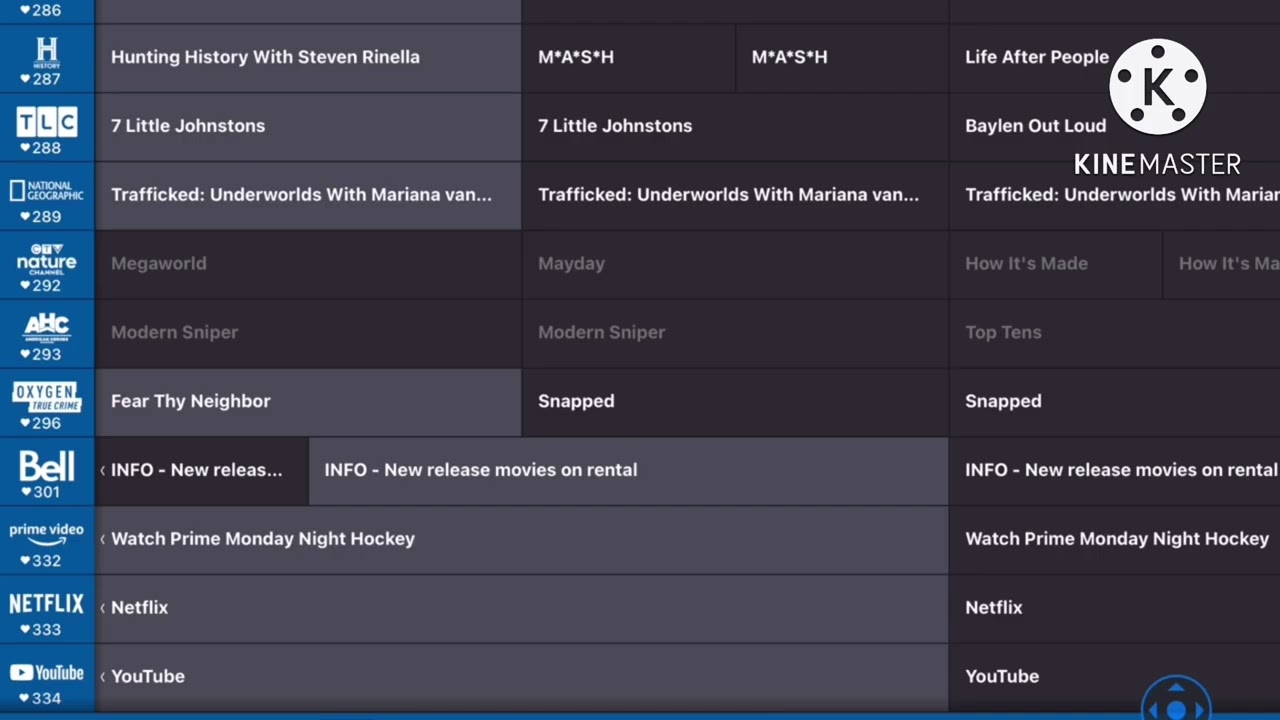Select the later Netflix listing
Screen dimensions: 1280x720
coord(1115,607)
